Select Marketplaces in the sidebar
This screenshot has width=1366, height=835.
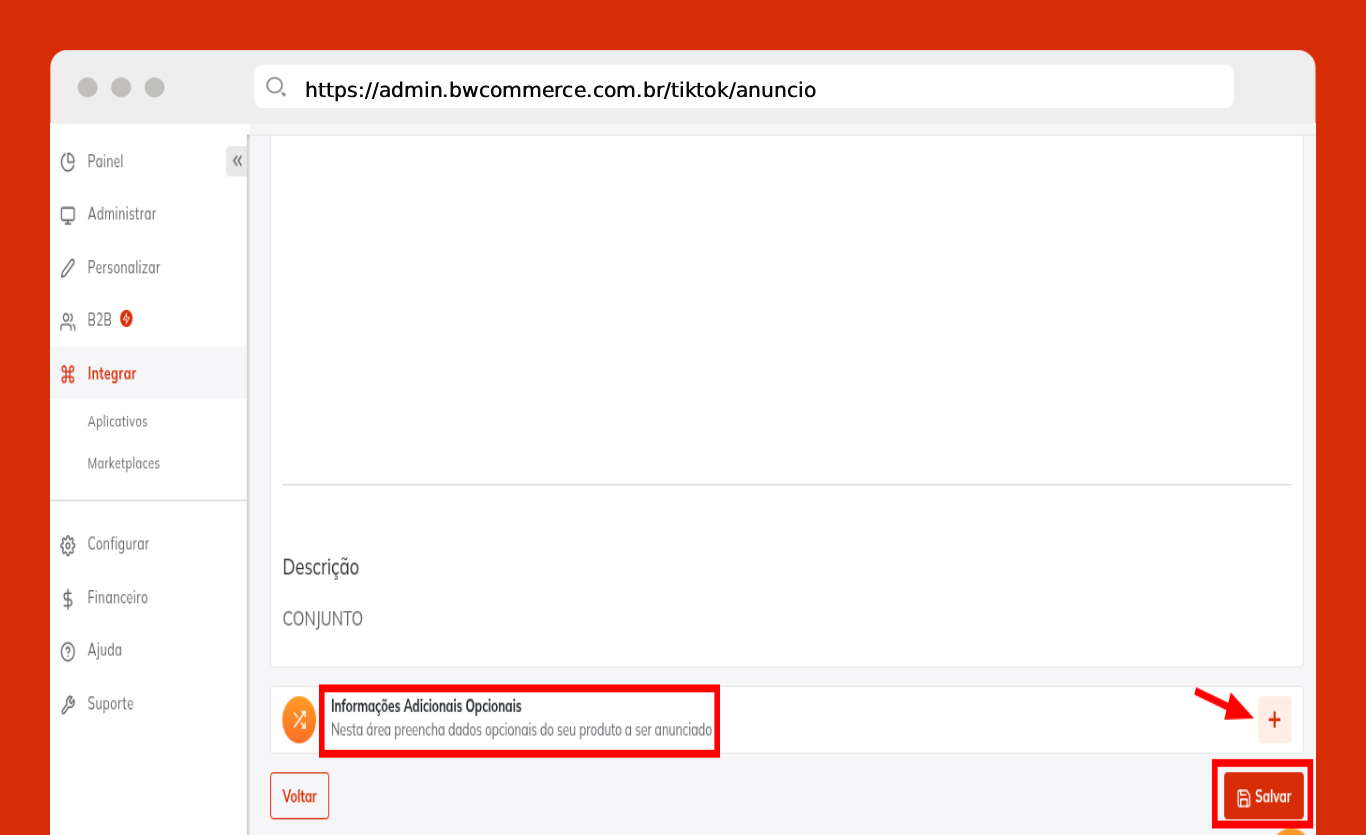pyautogui.click(x=123, y=464)
